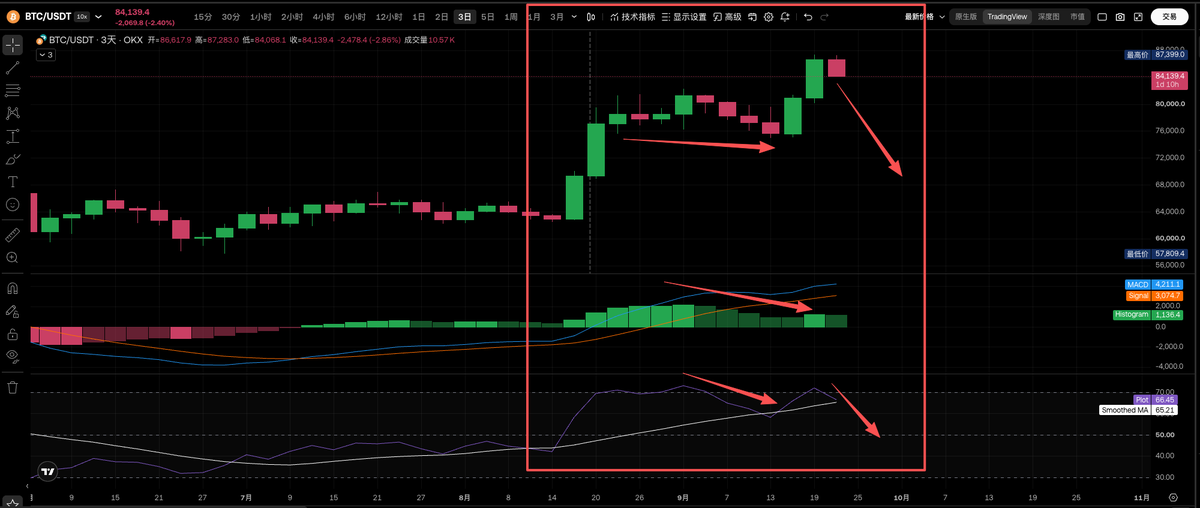This screenshot has height=508, width=1200.
Task: Toggle magnet mode for drawings
Action: click(13, 288)
